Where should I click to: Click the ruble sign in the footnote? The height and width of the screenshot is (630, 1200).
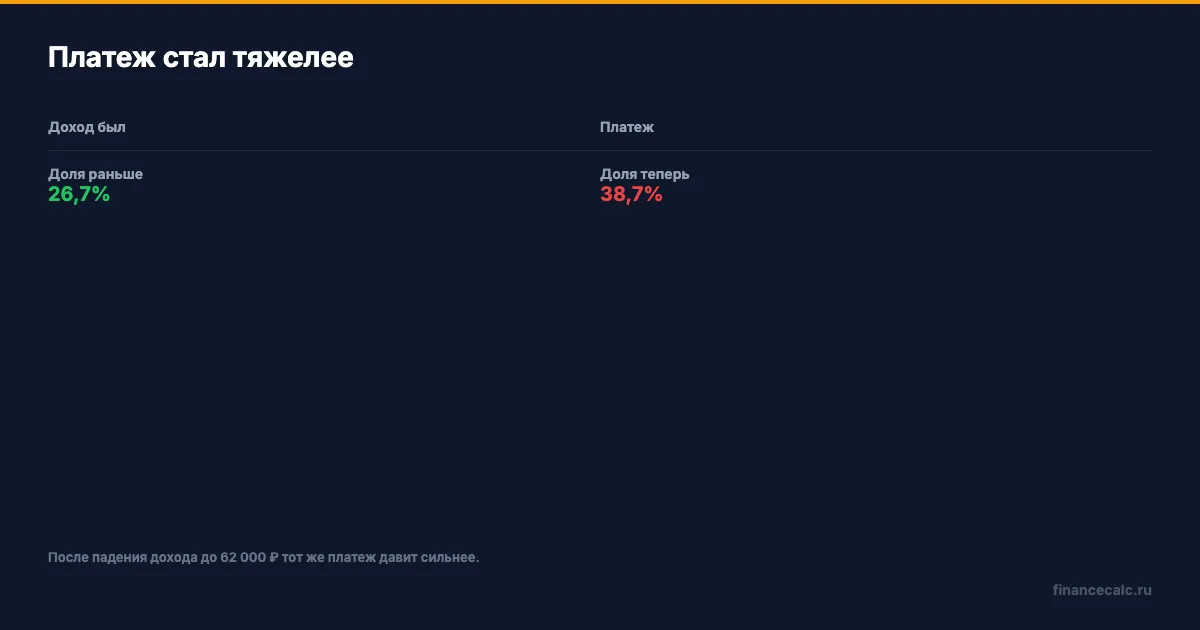(x=274, y=557)
